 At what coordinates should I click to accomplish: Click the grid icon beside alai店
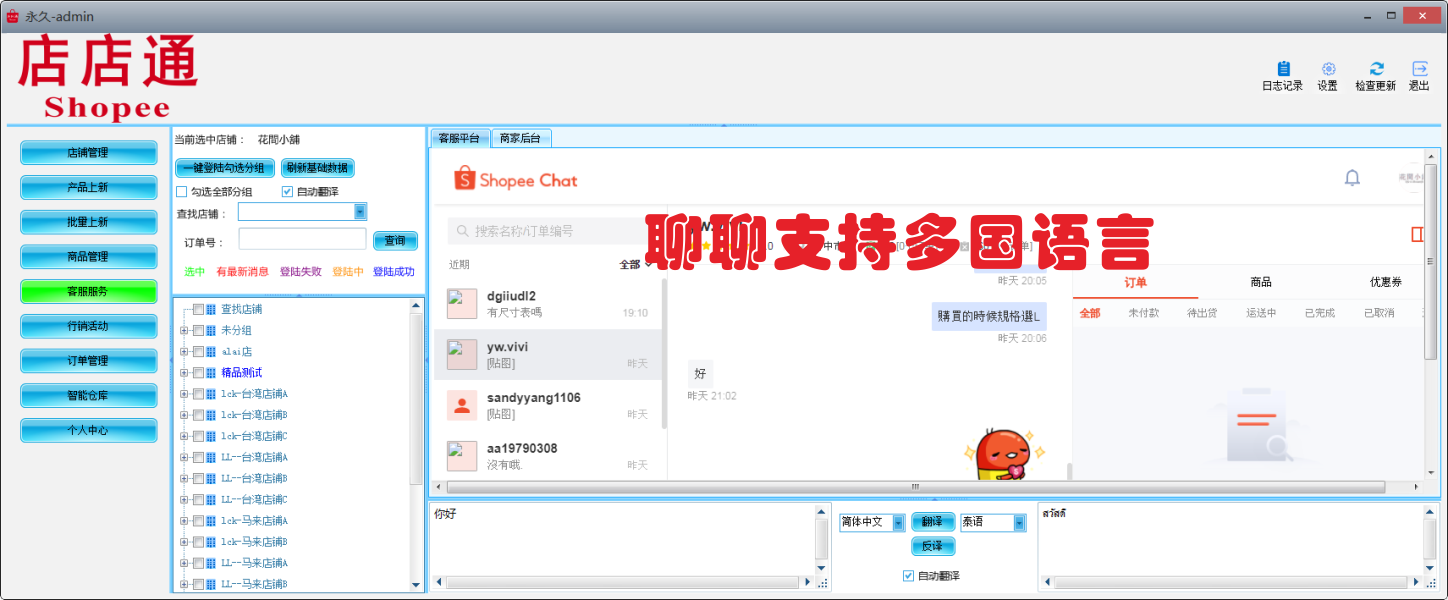pyautogui.click(x=211, y=352)
